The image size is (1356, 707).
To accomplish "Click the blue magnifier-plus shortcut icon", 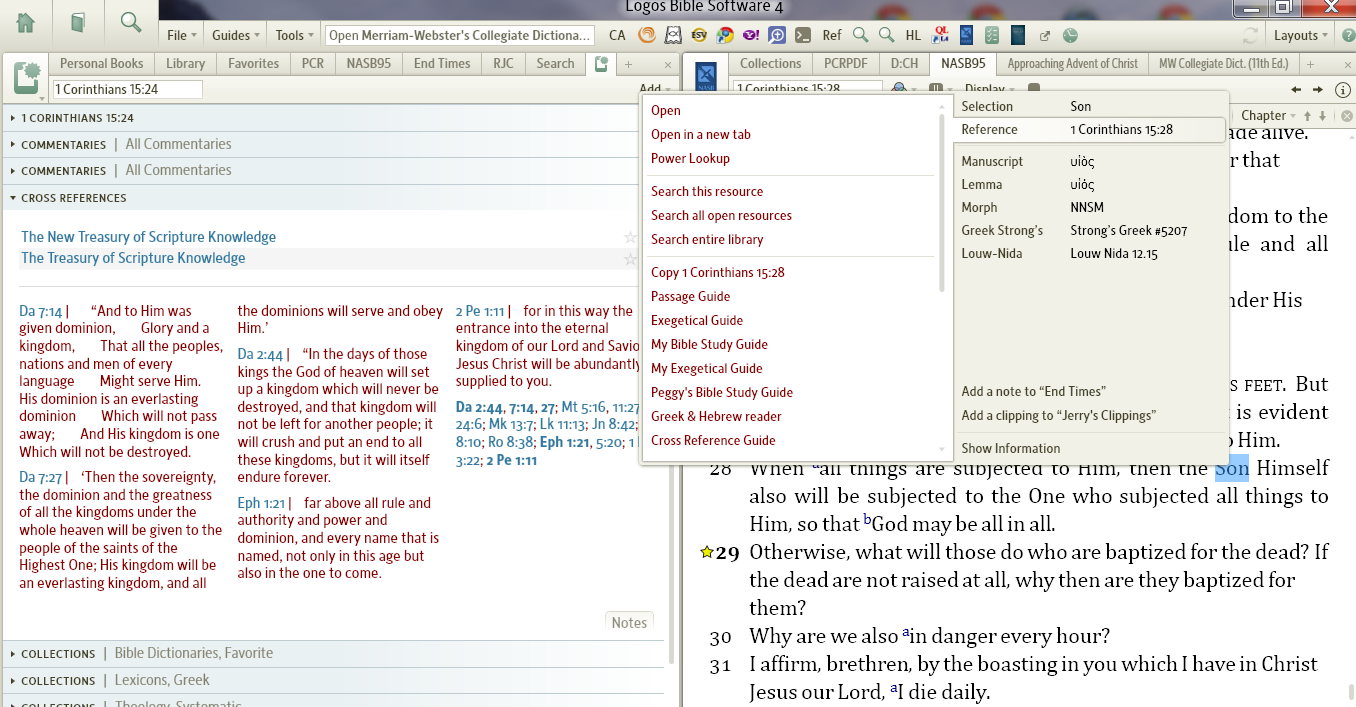I will click(777, 35).
